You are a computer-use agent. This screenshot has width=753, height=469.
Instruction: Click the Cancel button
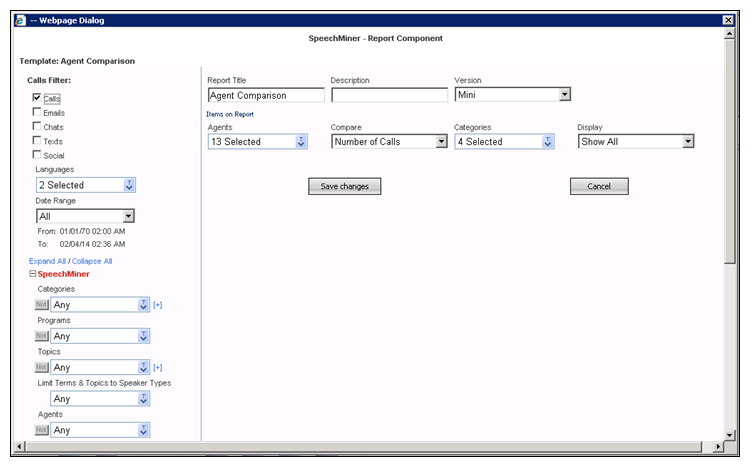click(599, 187)
